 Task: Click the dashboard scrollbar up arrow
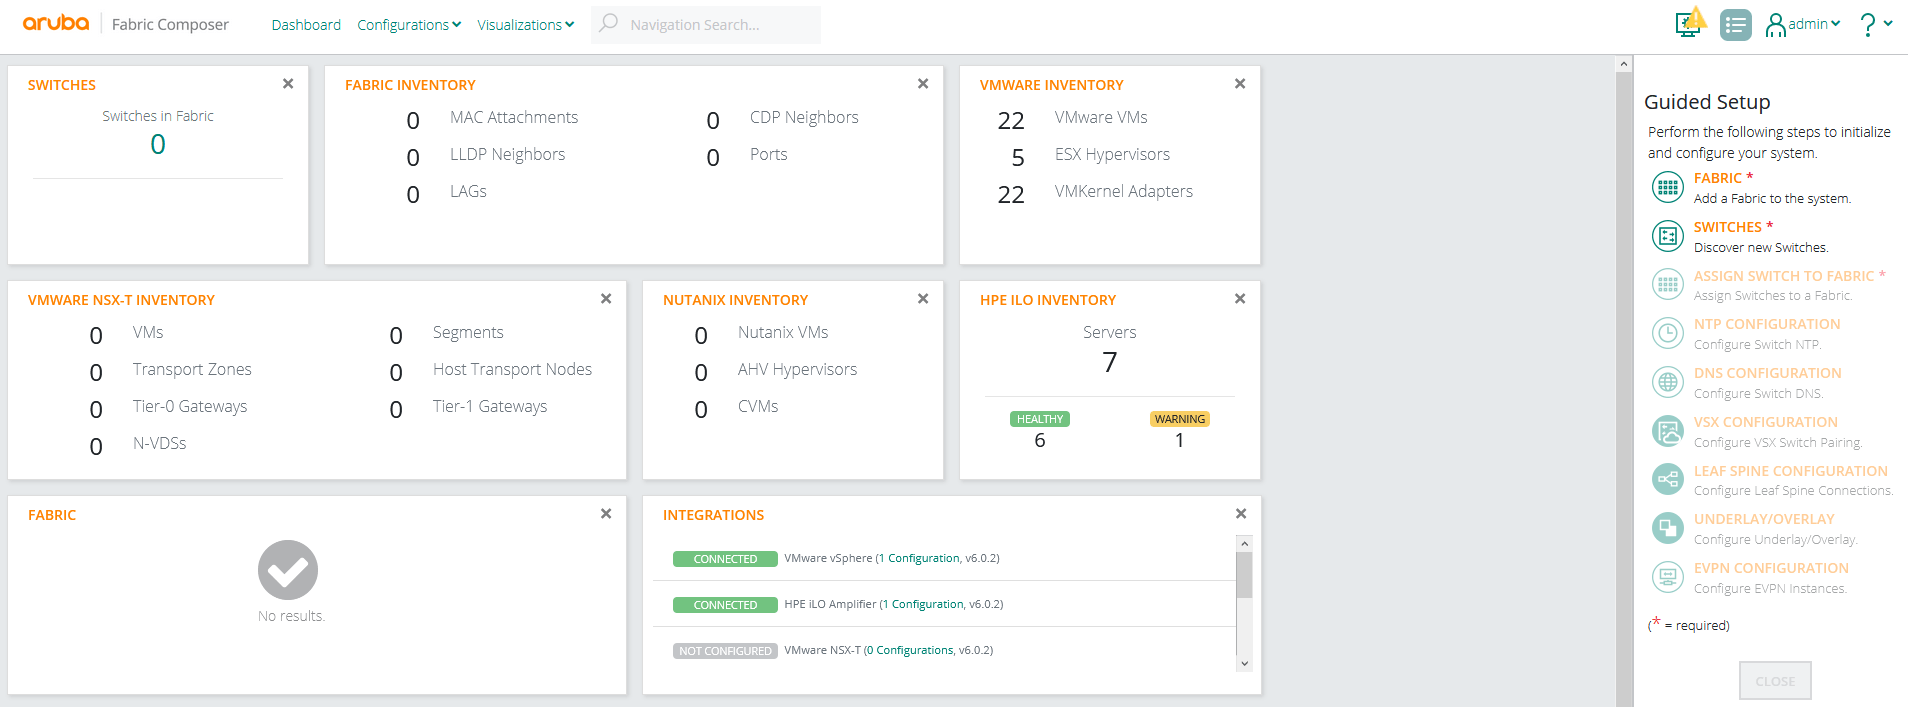[x=1624, y=64]
